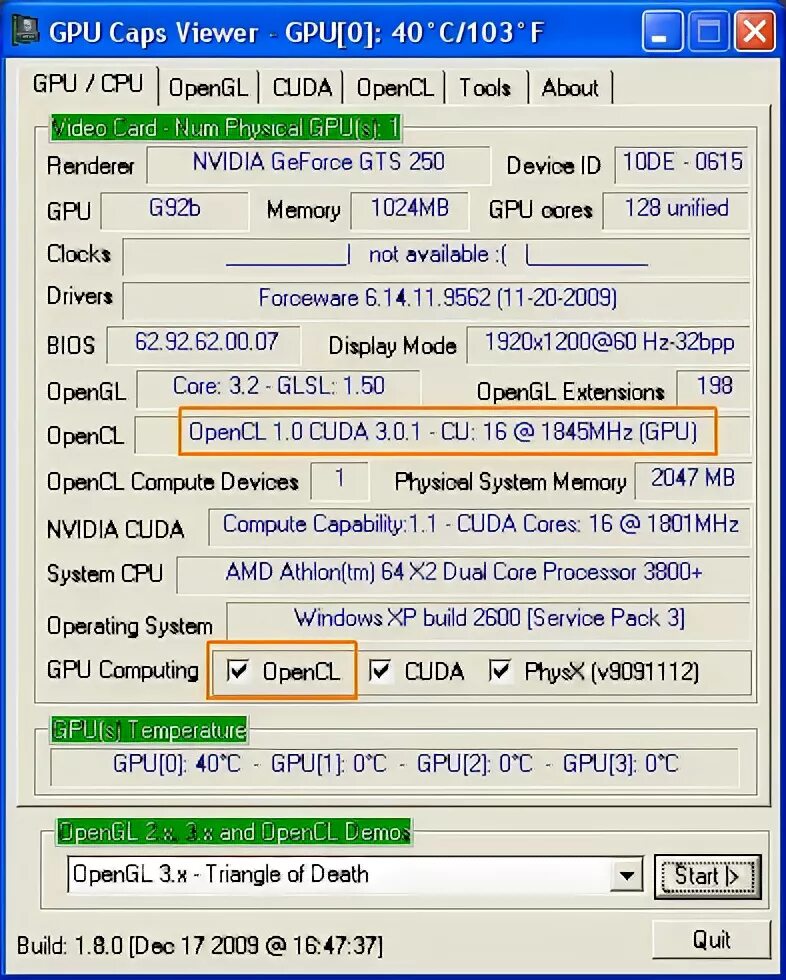Click the Quit button
This screenshot has height=980, width=786.
pyautogui.click(x=712, y=939)
